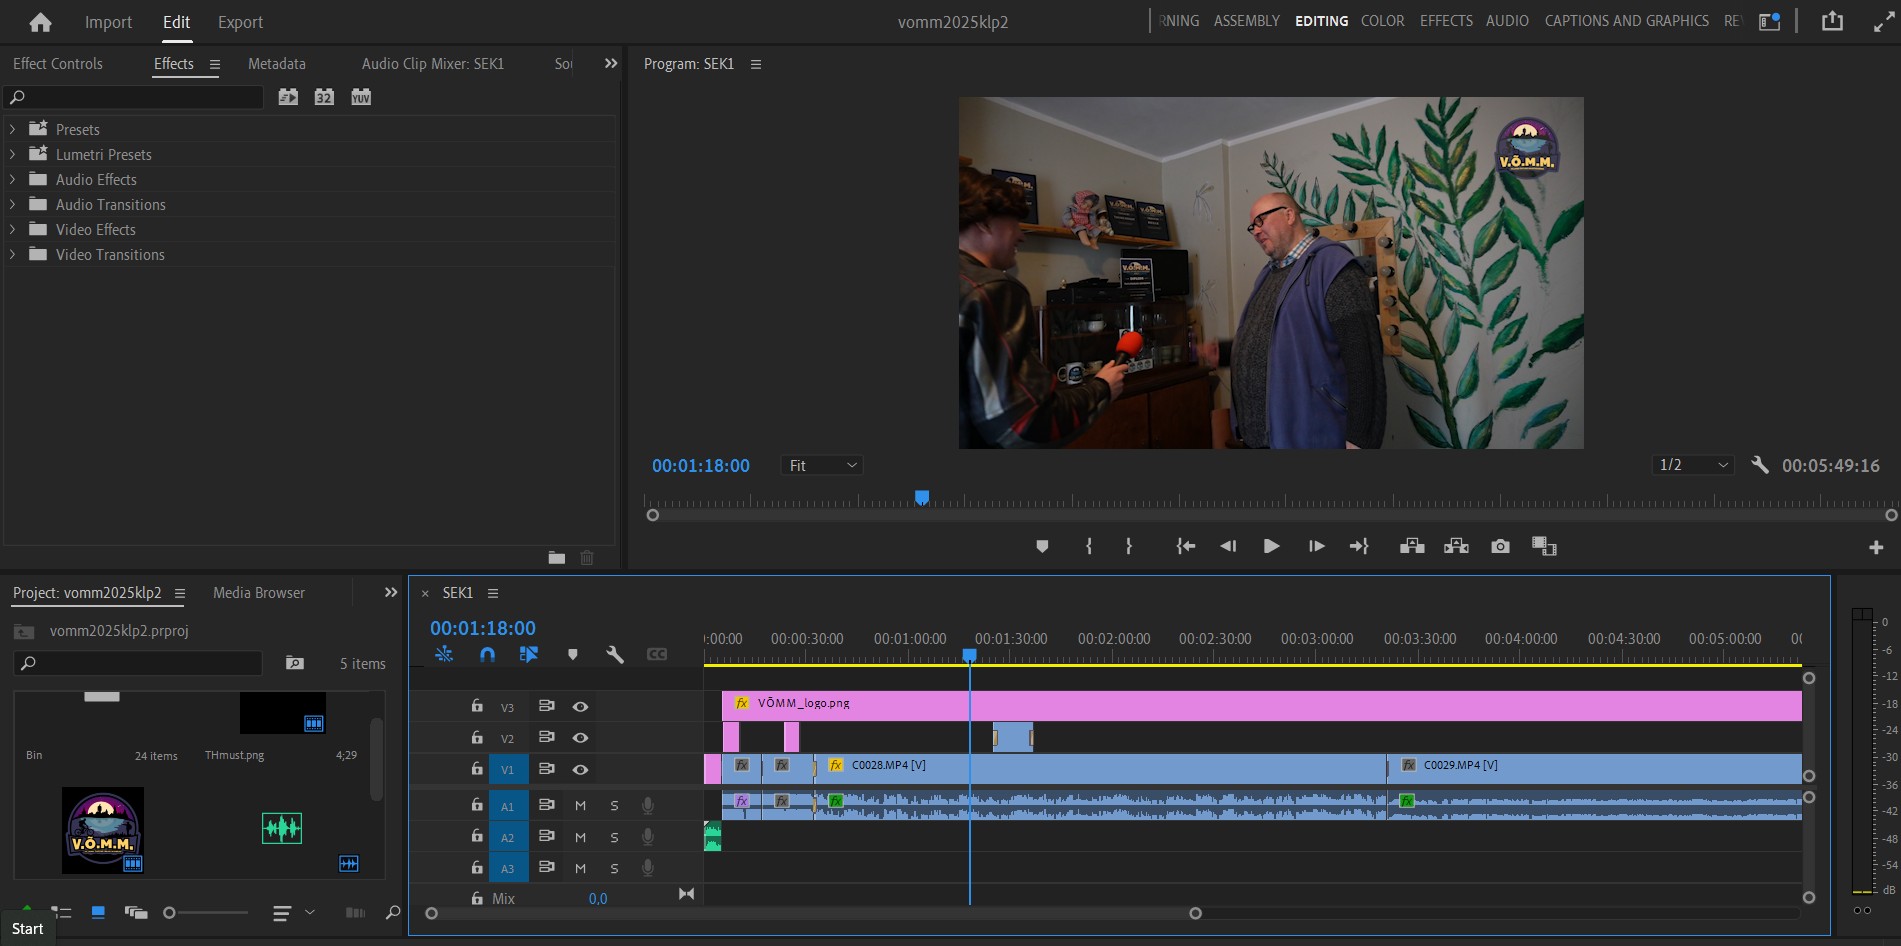Open the Comparison View button

pyautogui.click(x=1544, y=546)
